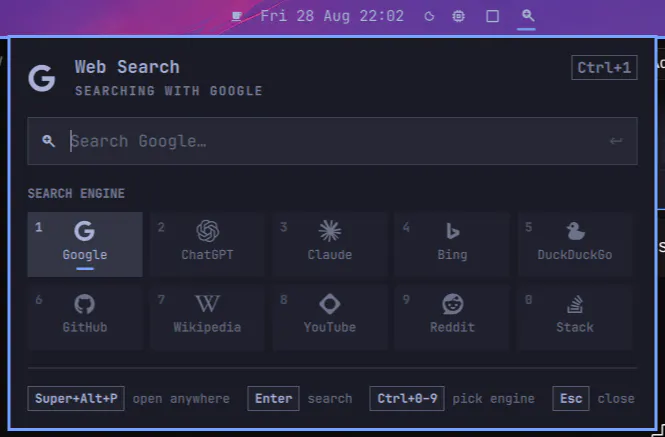The width and height of the screenshot is (665, 437).
Task: Click the return arrow icon in search field
Action: tap(616, 141)
